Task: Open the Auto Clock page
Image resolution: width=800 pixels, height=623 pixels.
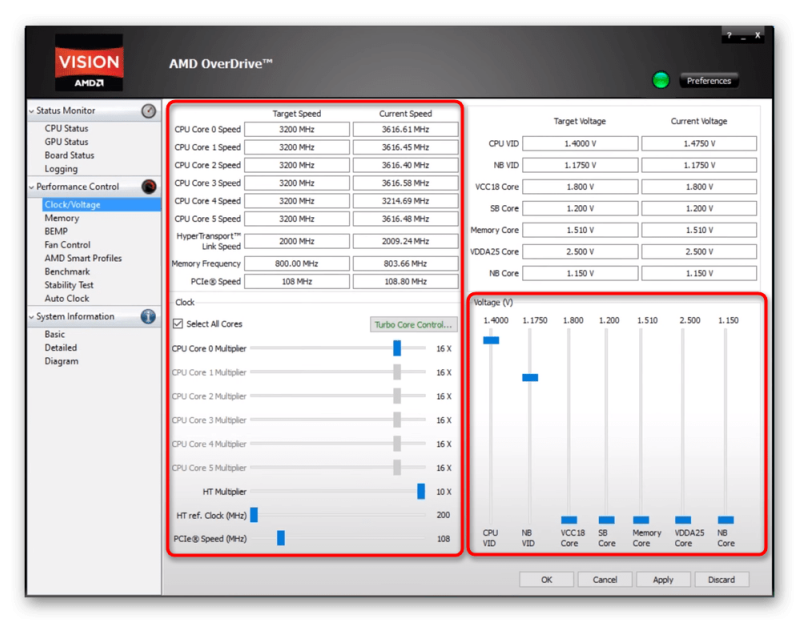Action: 67,298
